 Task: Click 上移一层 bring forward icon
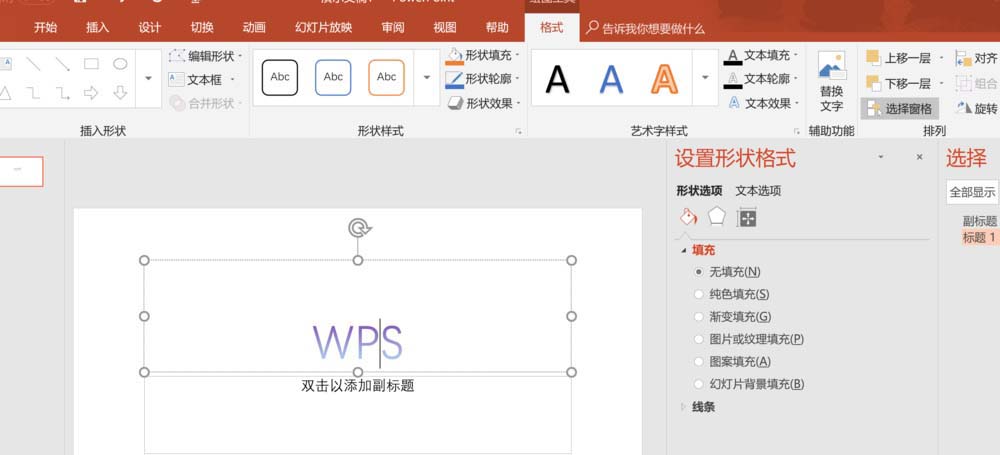coord(873,58)
